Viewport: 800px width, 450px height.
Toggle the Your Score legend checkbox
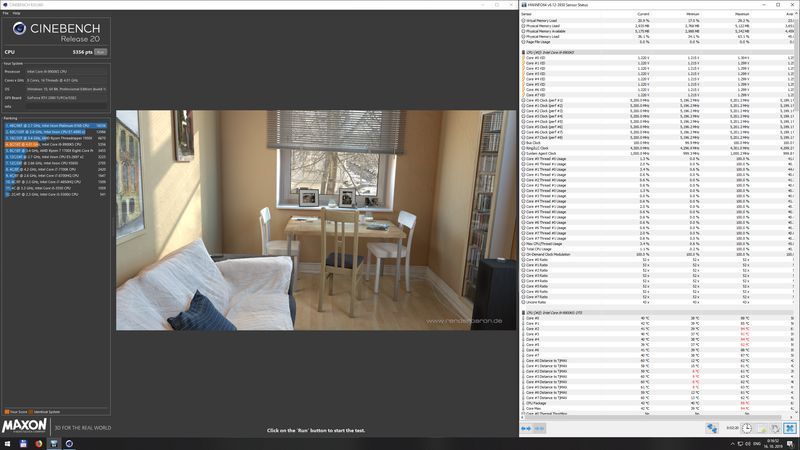(7, 412)
